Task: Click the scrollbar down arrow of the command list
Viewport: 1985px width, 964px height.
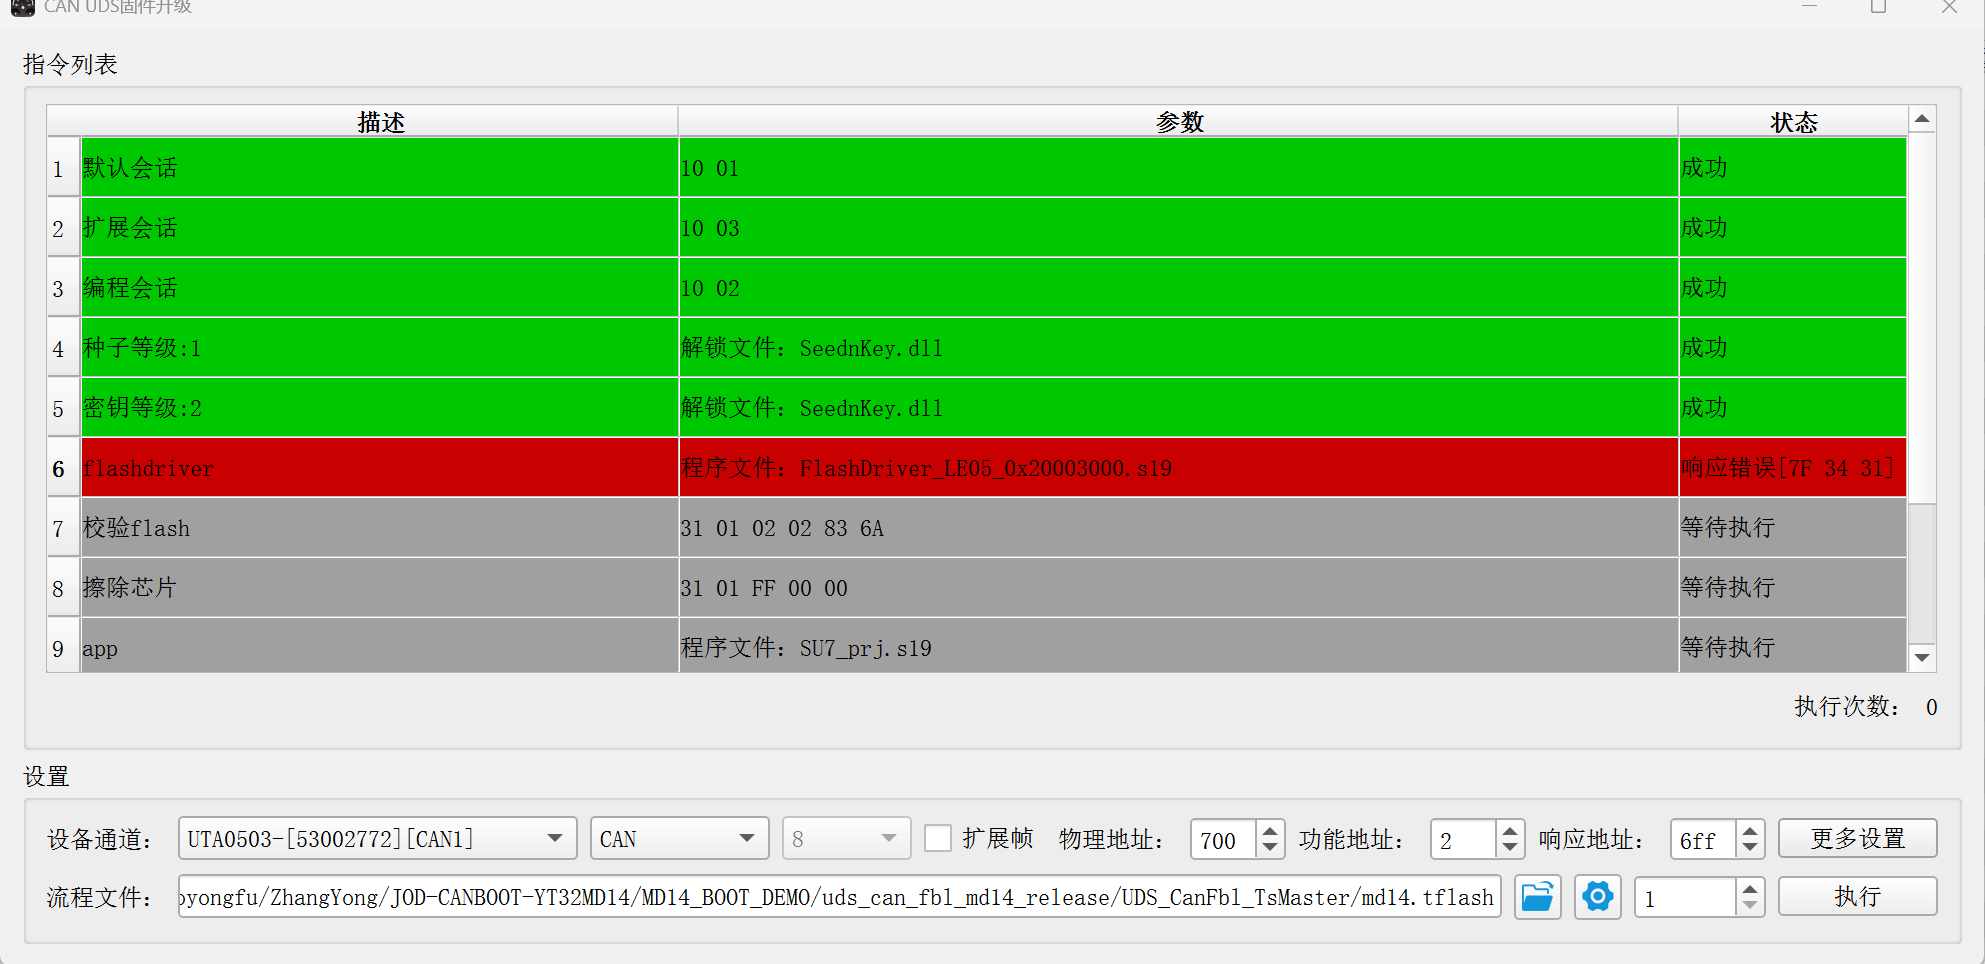Action: click(1920, 658)
